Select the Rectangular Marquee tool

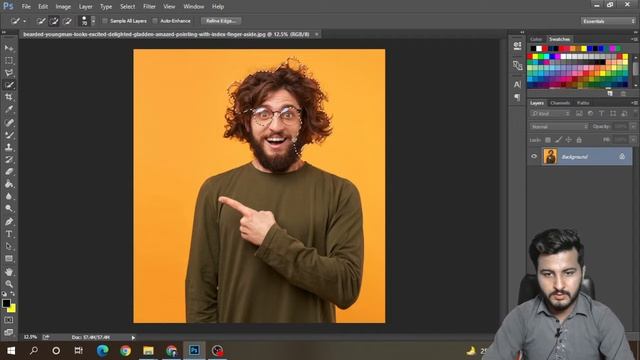coord(9,60)
